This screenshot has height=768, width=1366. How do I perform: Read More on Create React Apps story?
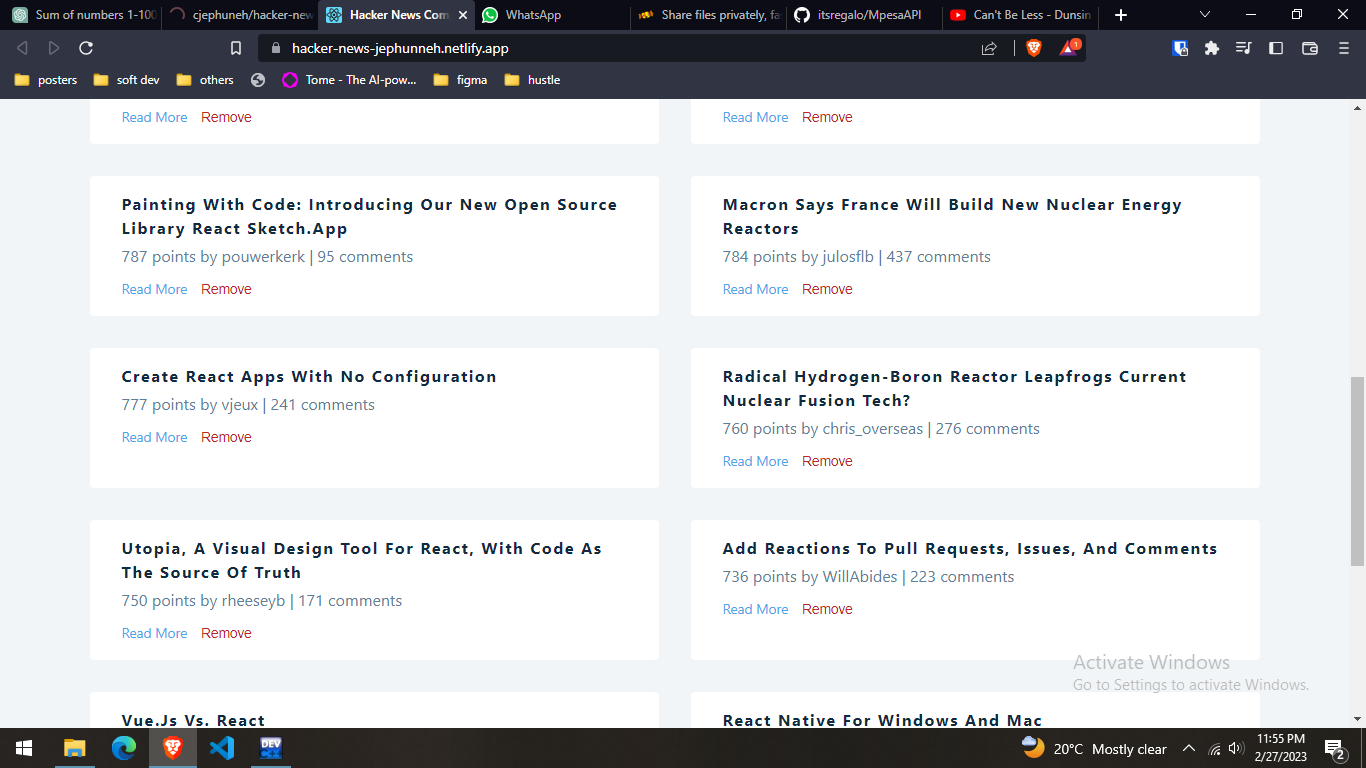pos(154,437)
